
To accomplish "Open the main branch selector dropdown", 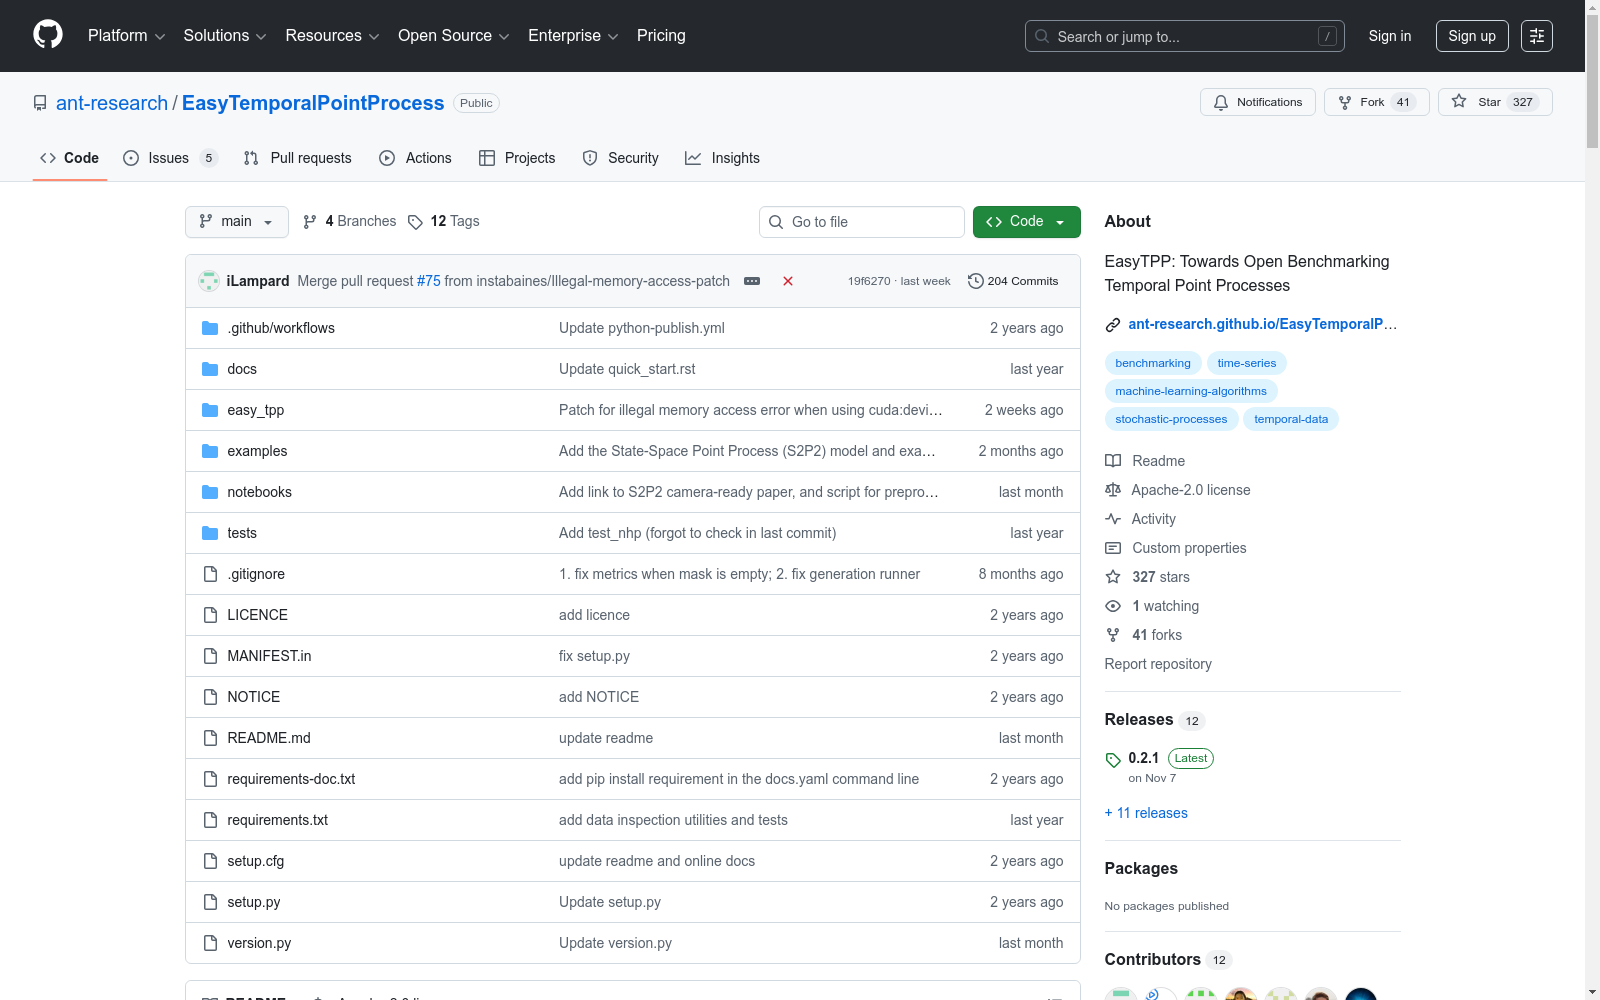I will point(237,222).
